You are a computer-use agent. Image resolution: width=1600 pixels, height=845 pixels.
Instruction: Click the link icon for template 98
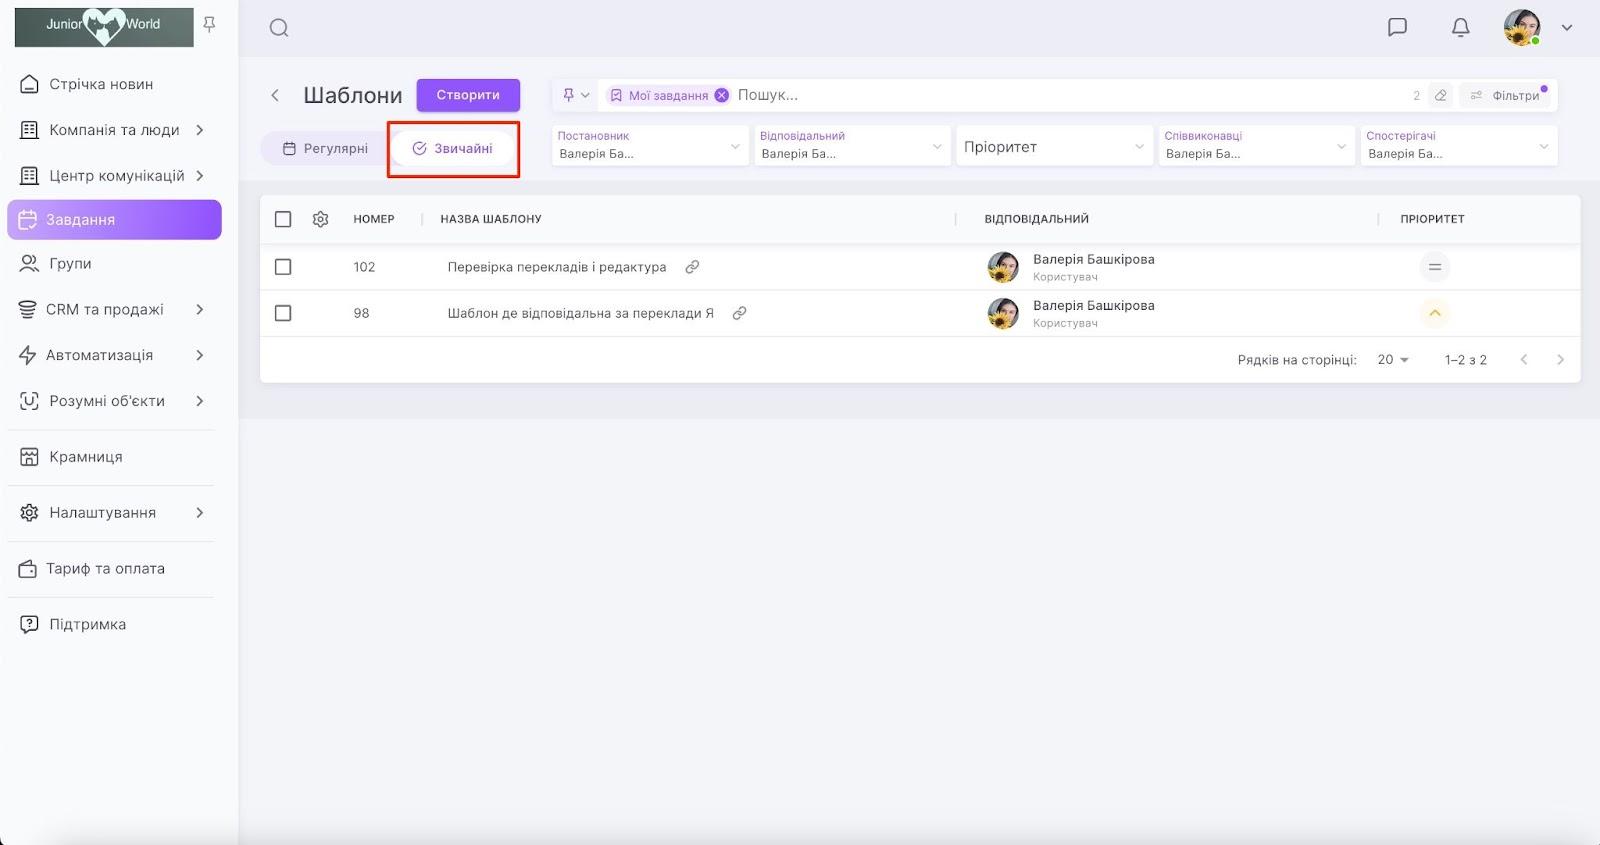click(x=739, y=313)
